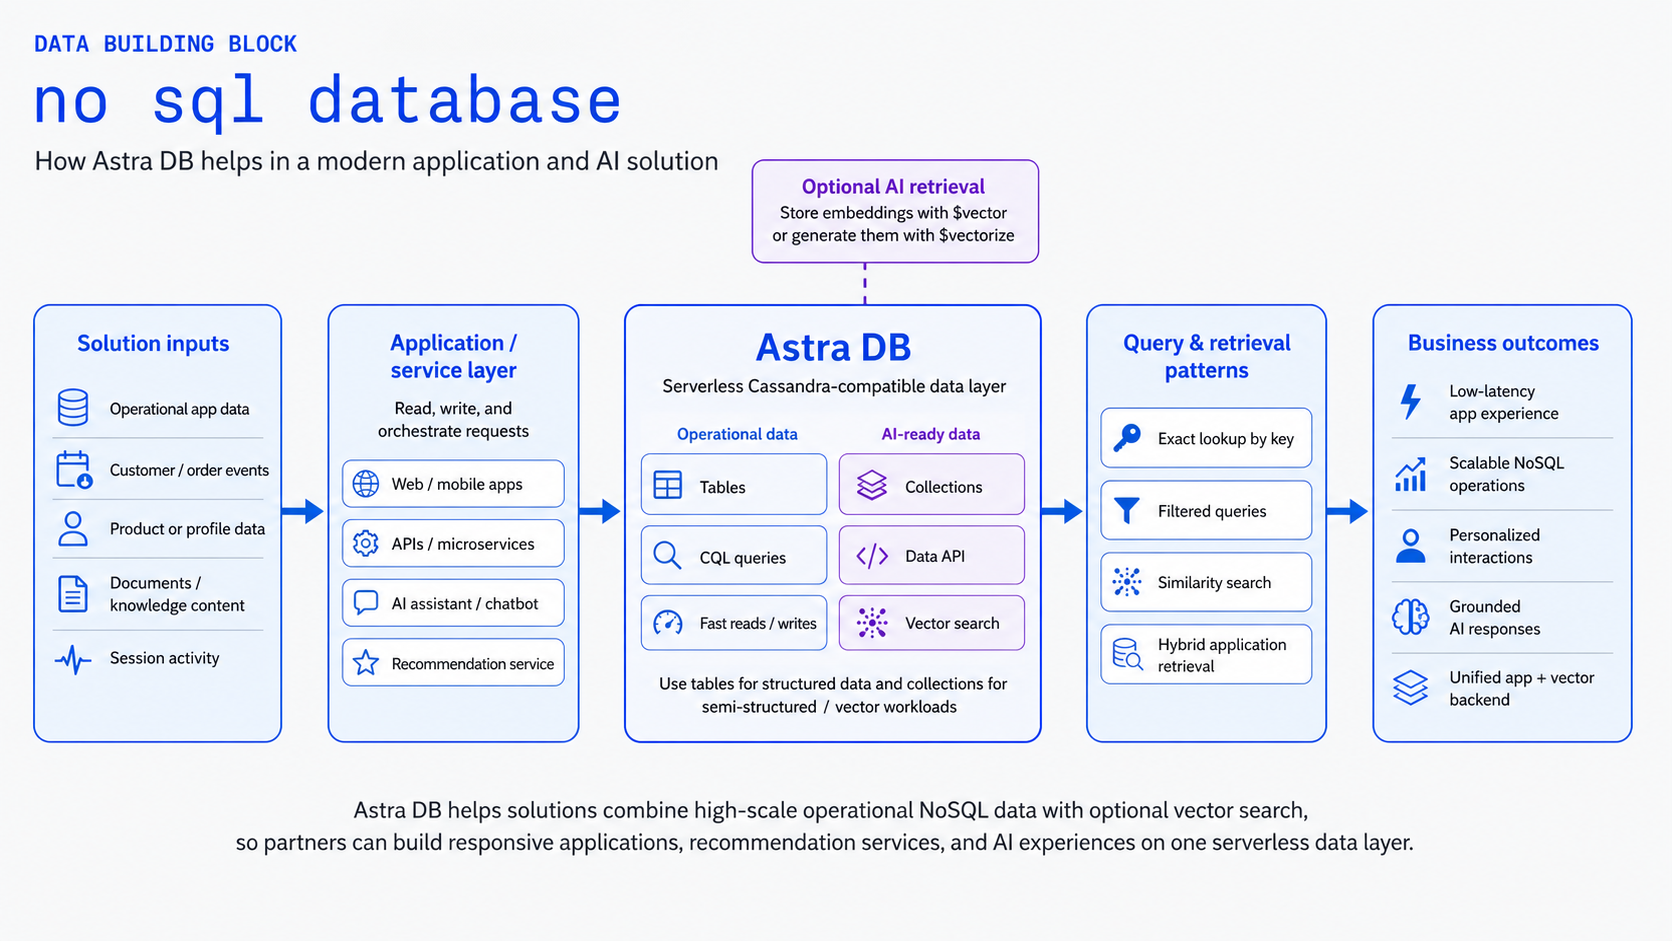
Task: Click the globe icon in Web / mobile apps
Action: (x=366, y=484)
